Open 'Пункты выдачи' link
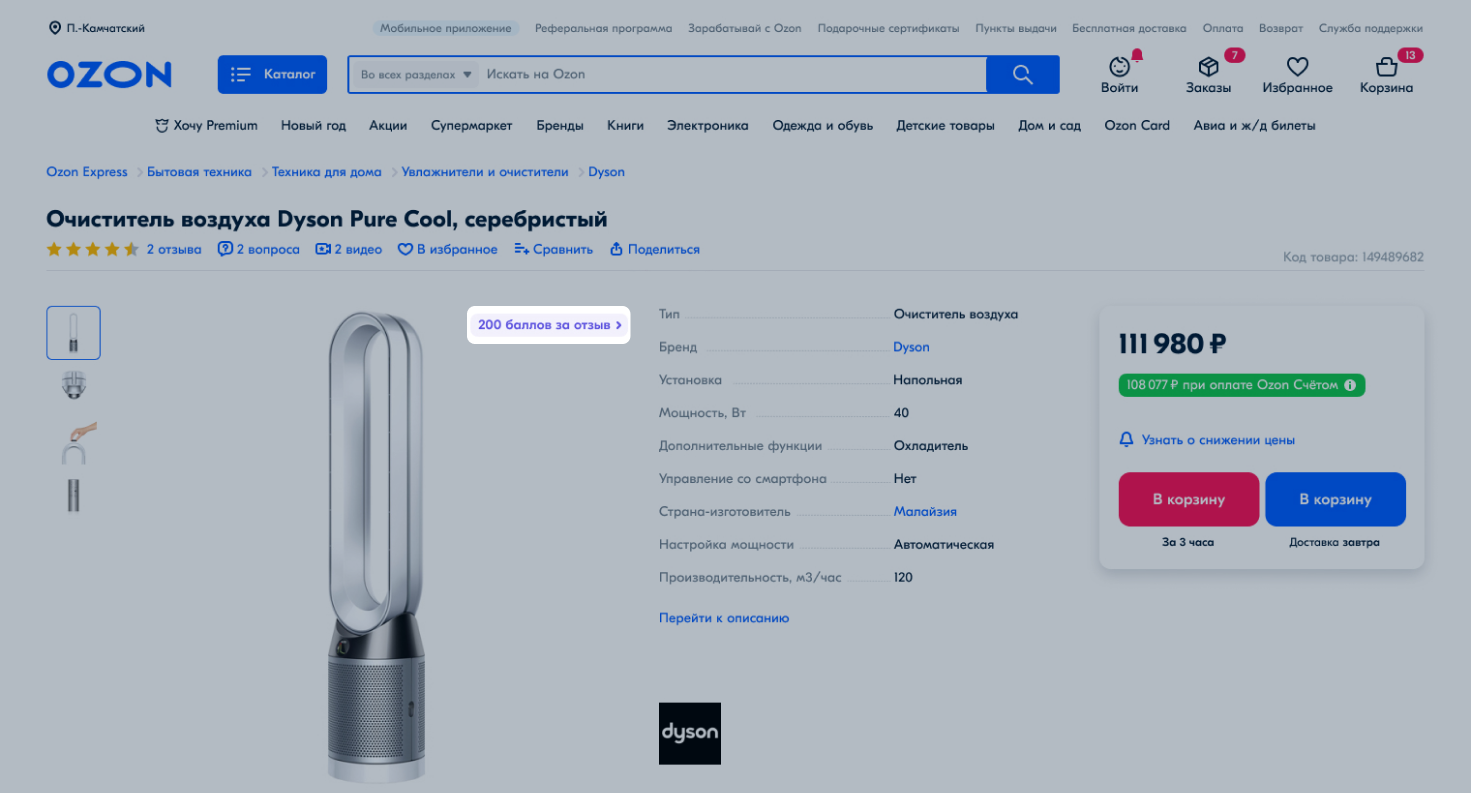The image size is (1471, 794). [1016, 28]
